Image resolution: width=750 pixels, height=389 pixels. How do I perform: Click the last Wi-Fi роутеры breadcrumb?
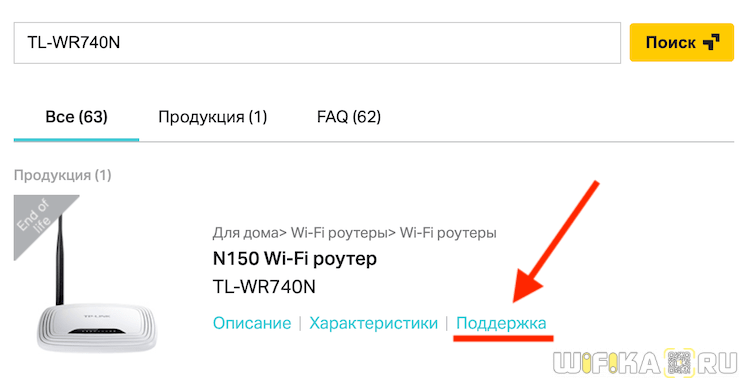coord(448,233)
